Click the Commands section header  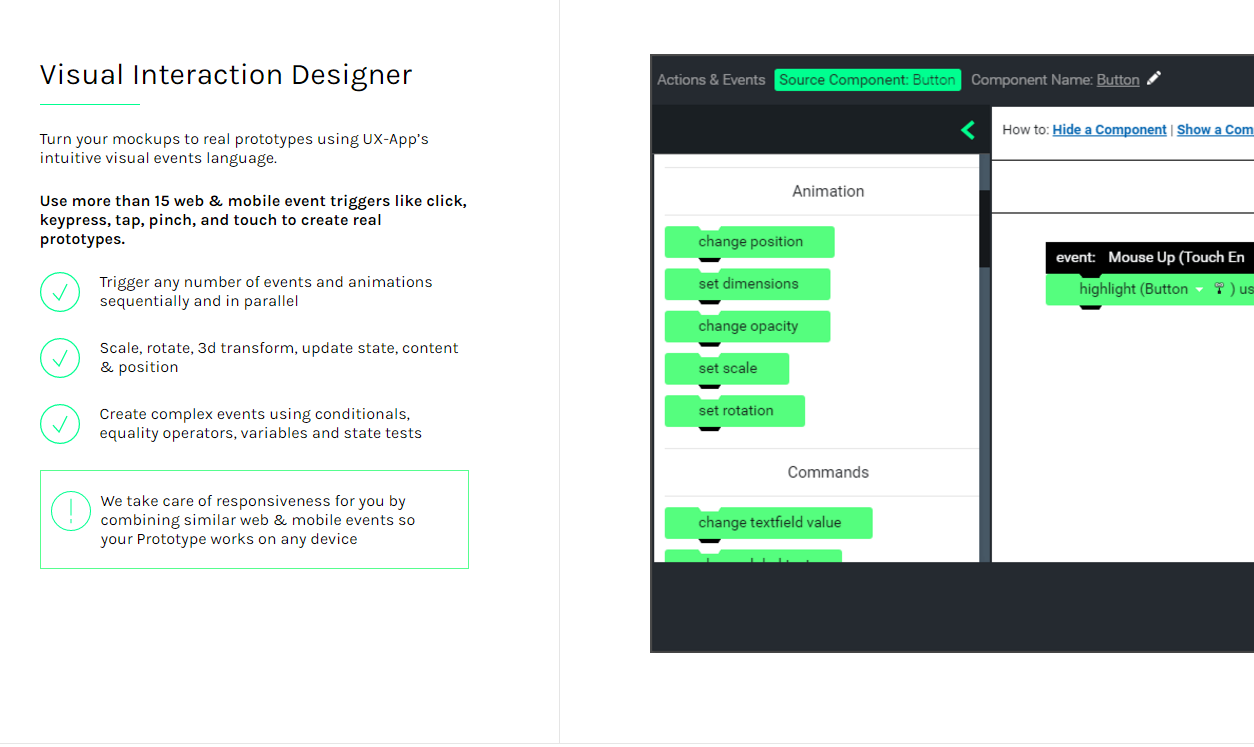(828, 472)
